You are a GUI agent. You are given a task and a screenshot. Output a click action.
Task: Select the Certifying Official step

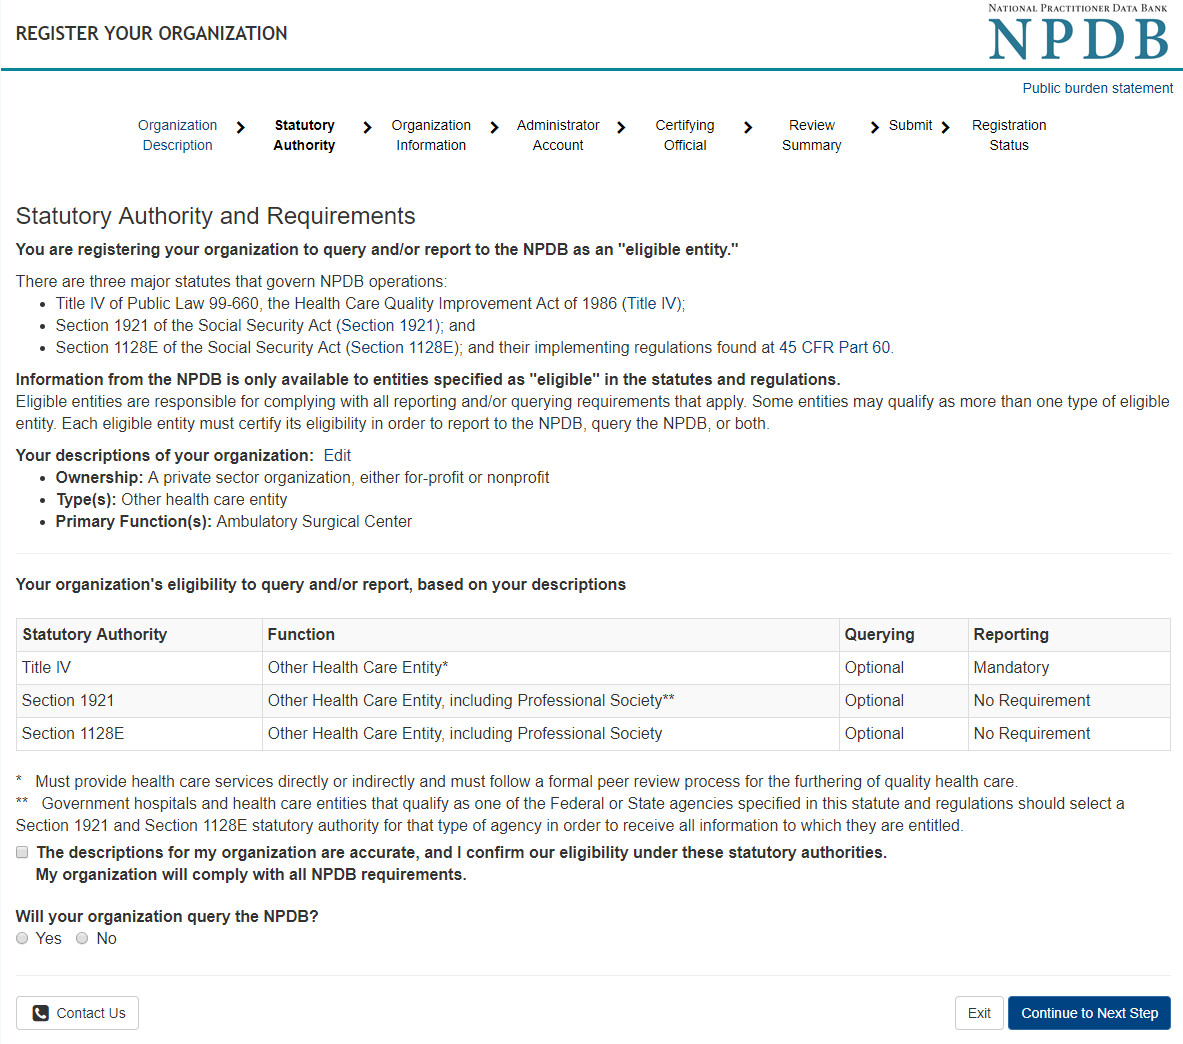pos(684,135)
